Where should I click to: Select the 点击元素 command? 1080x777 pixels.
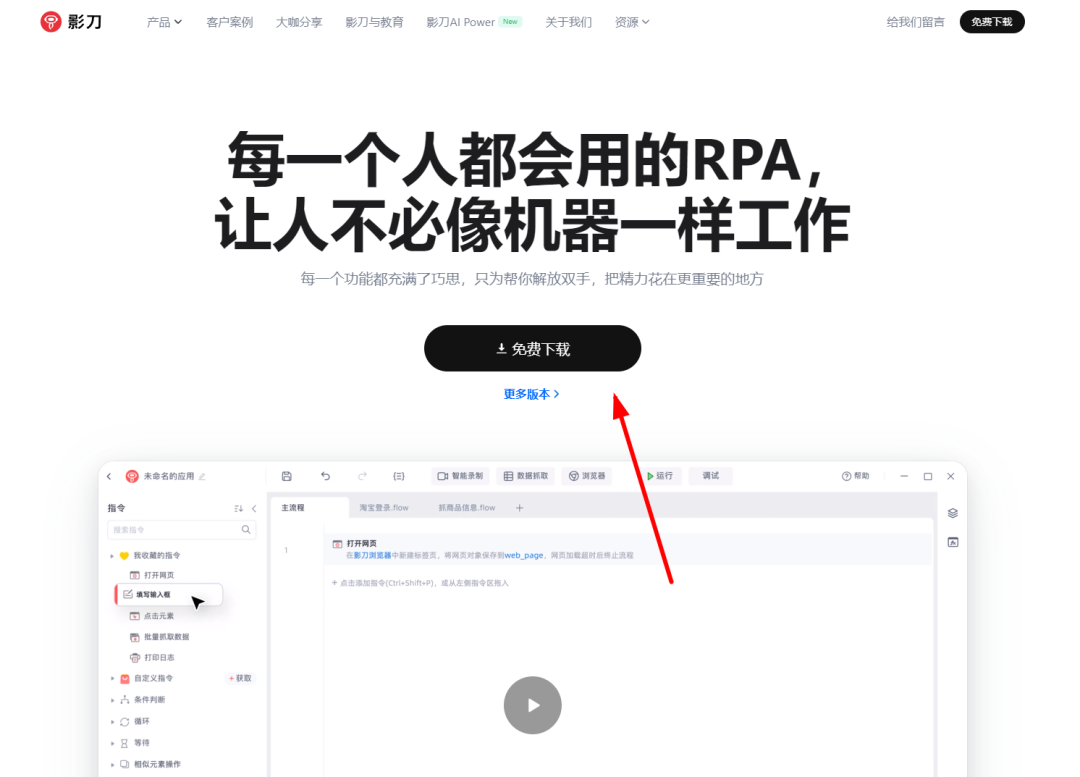click(152, 616)
